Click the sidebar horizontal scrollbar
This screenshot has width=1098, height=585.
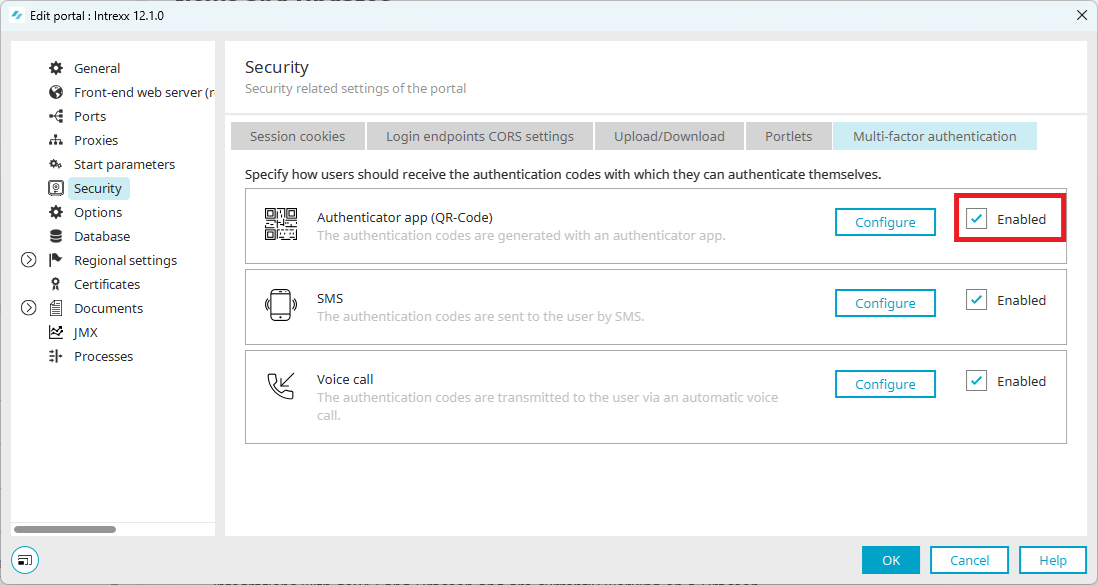point(65,530)
